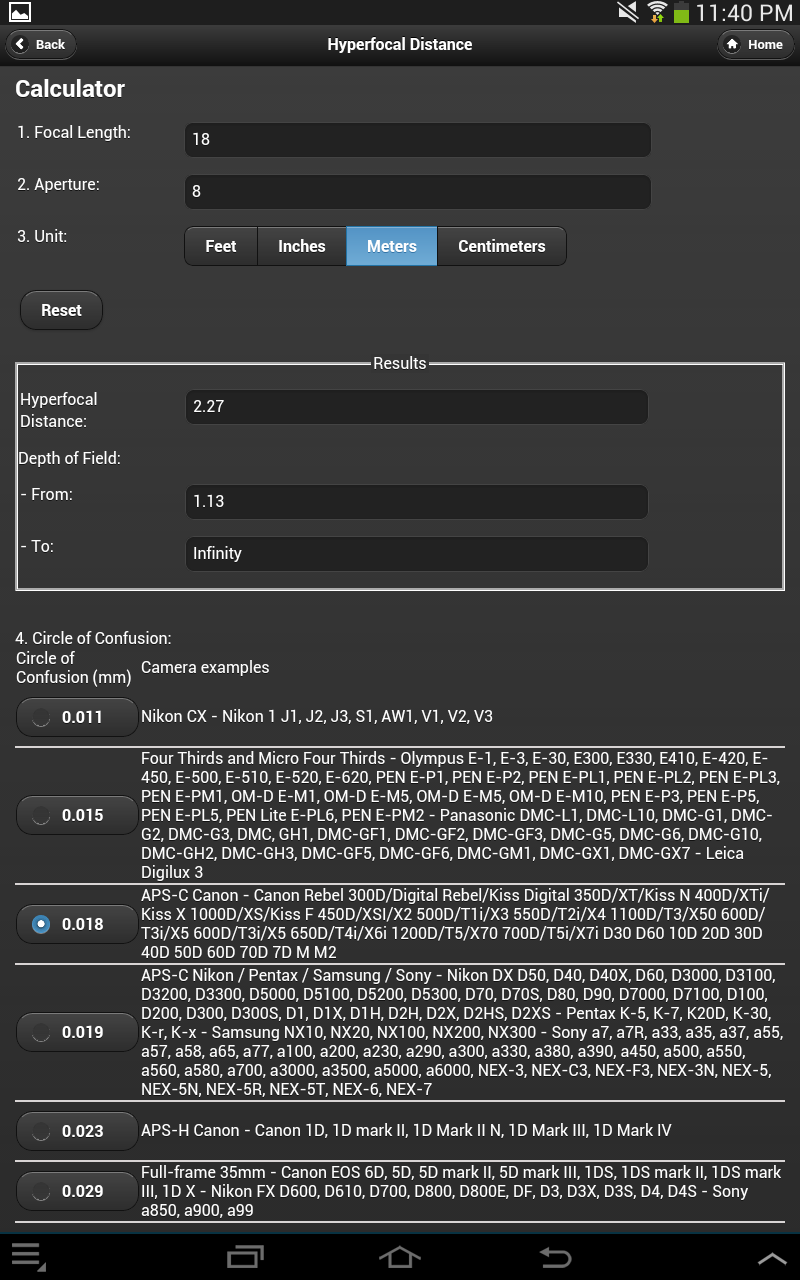Select the Inches unit option
Image resolution: width=800 pixels, height=1280 pixels.
point(302,246)
